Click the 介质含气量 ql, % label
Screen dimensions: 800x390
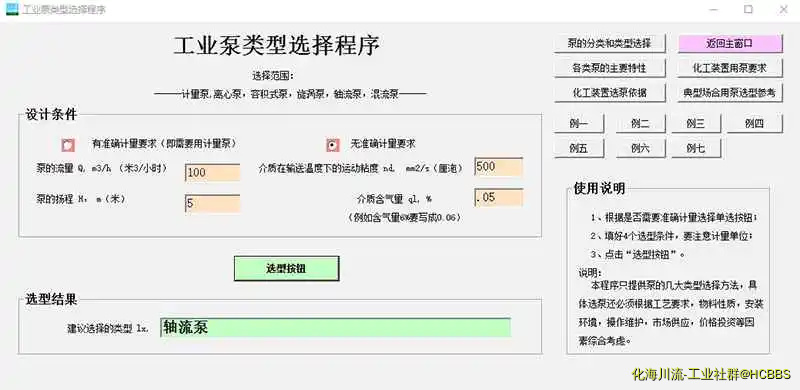click(394, 199)
